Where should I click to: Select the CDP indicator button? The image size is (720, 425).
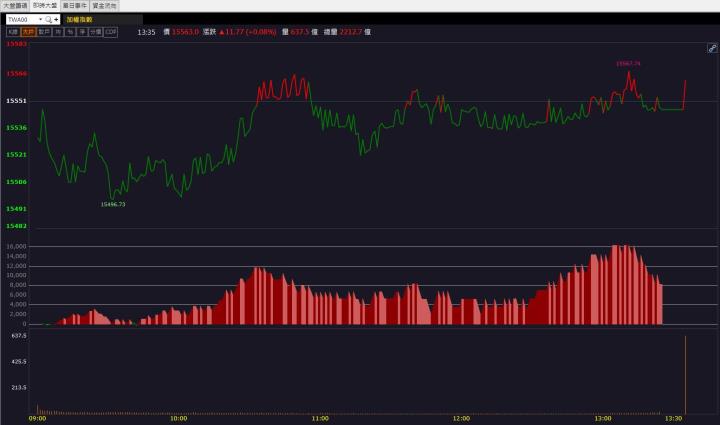coord(110,32)
